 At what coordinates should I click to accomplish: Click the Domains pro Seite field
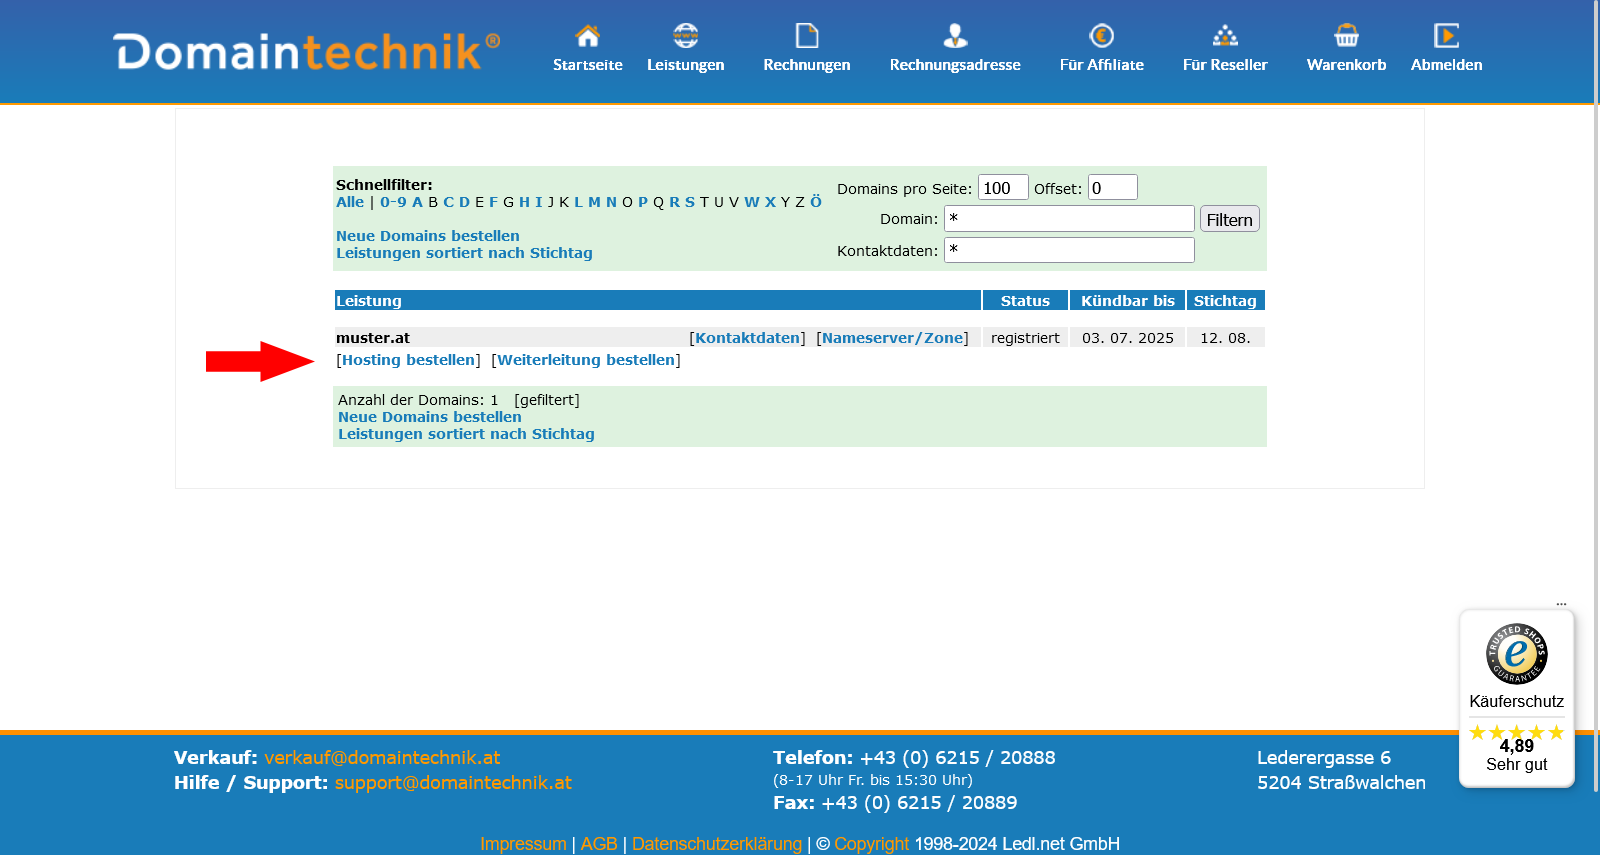point(1002,188)
